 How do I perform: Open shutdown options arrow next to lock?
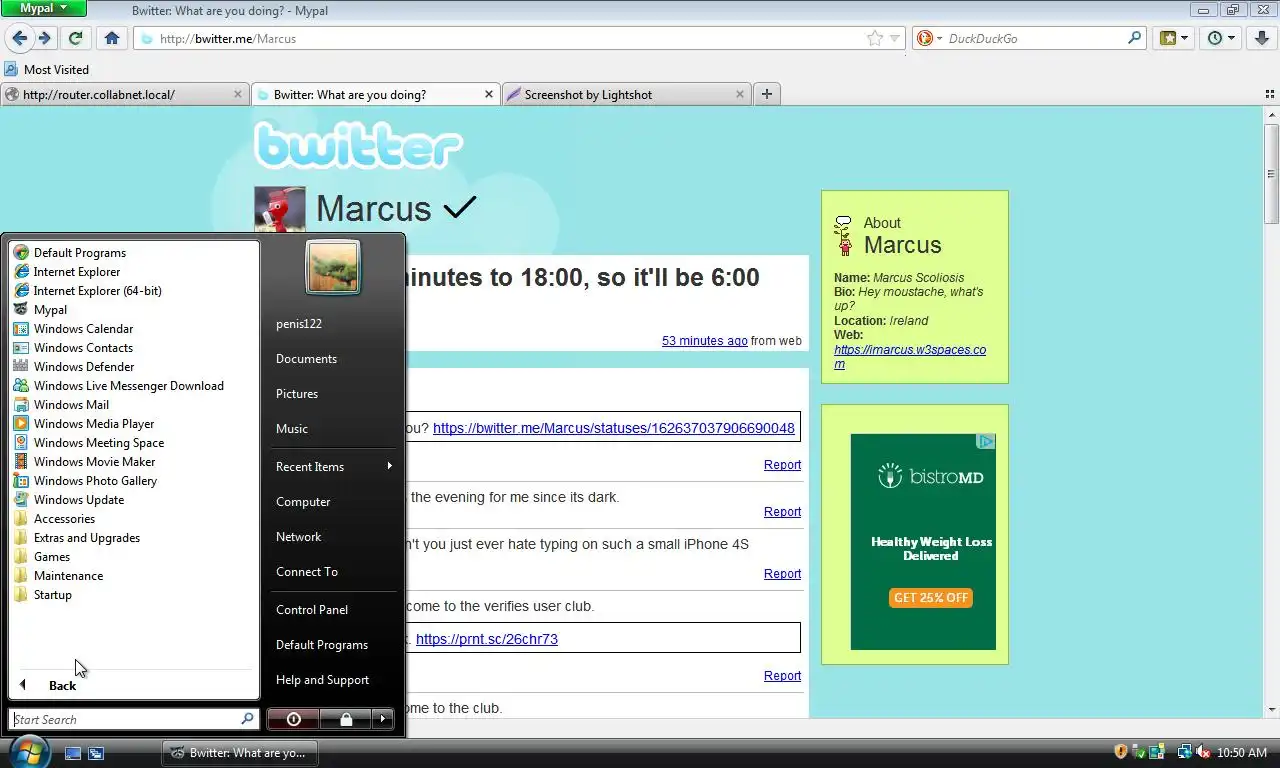383,719
